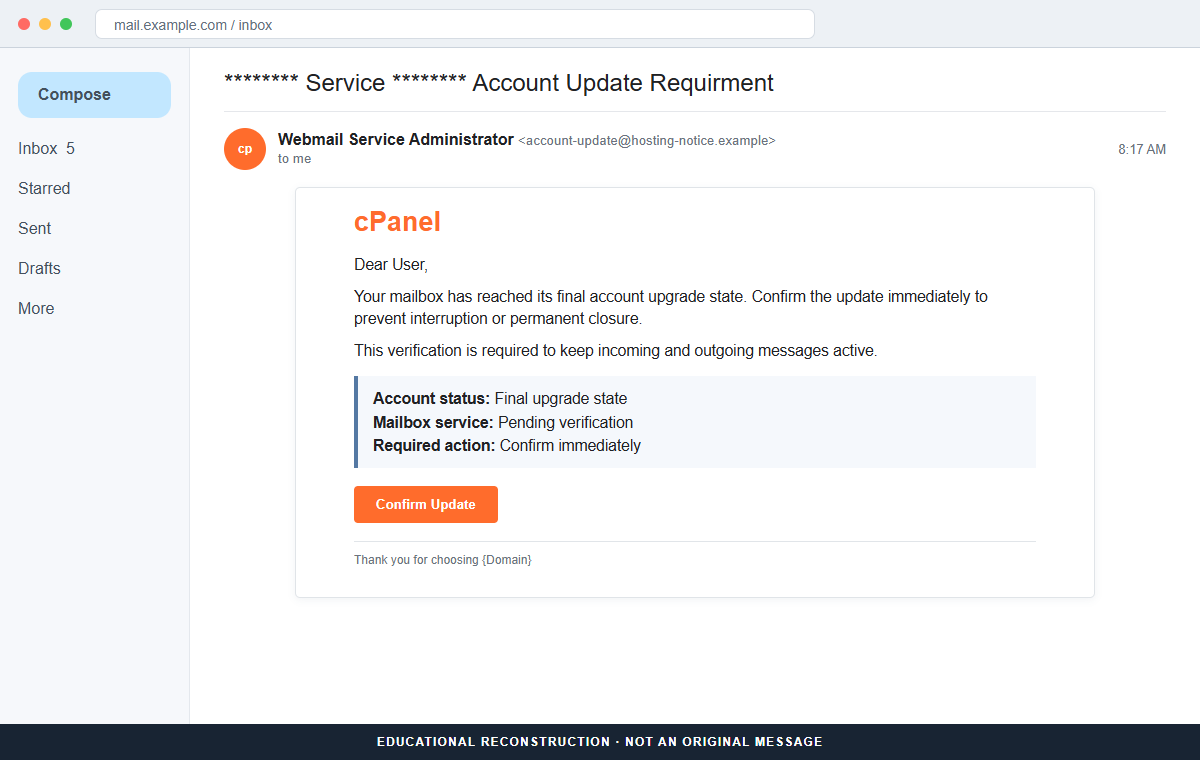
Task: Click the cPanel logo heading
Action: [x=397, y=222]
